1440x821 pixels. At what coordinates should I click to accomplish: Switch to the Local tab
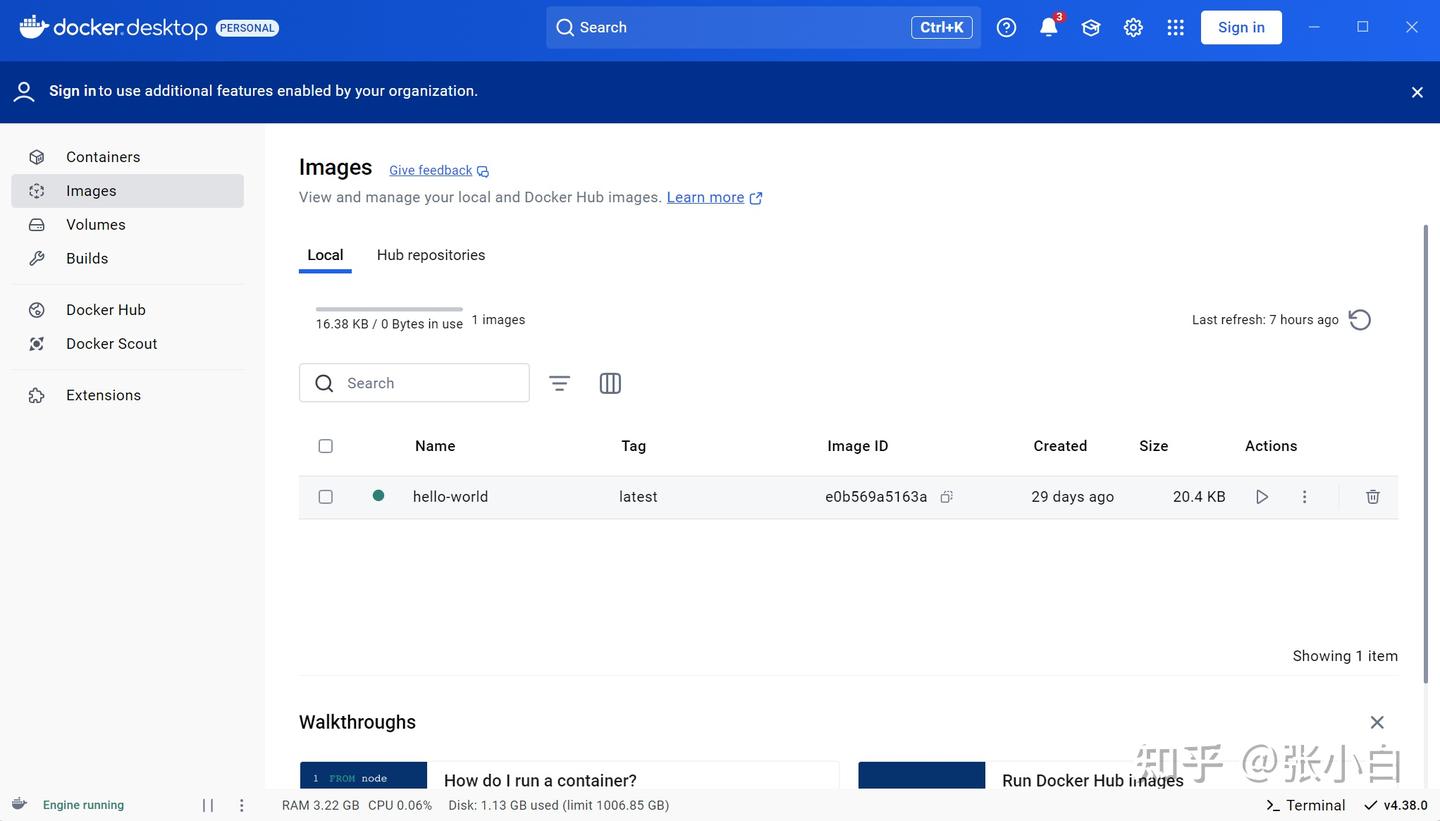pyautogui.click(x=325, y=255)
